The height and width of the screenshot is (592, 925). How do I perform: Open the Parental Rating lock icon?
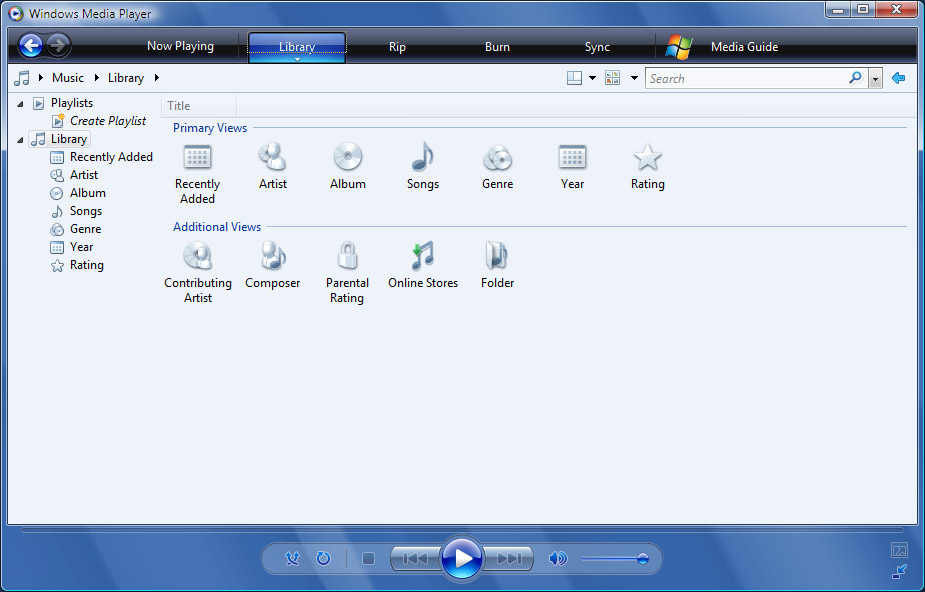[347, 257]
